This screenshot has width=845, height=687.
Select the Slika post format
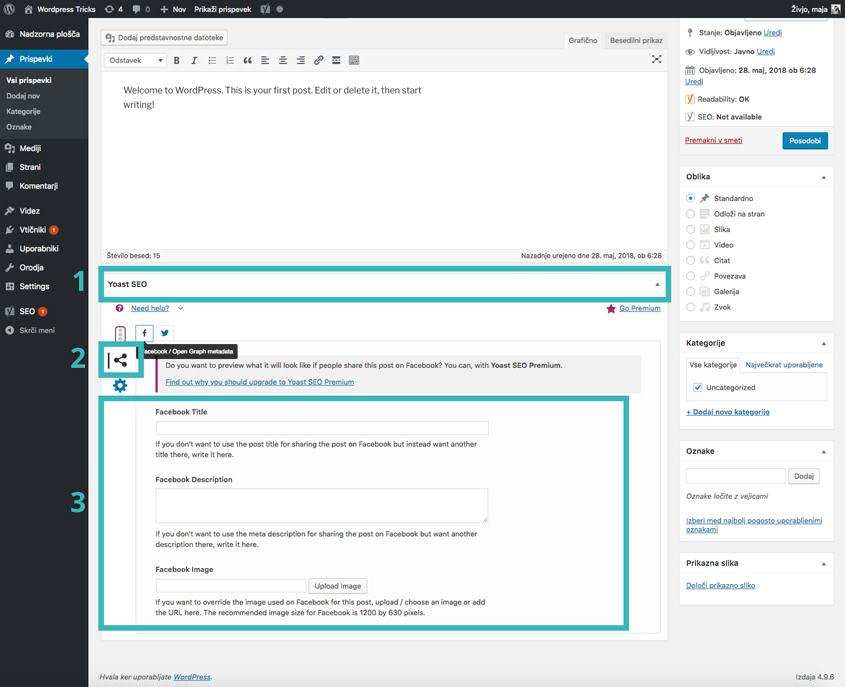pyautogui.click(x=690, y=230)
